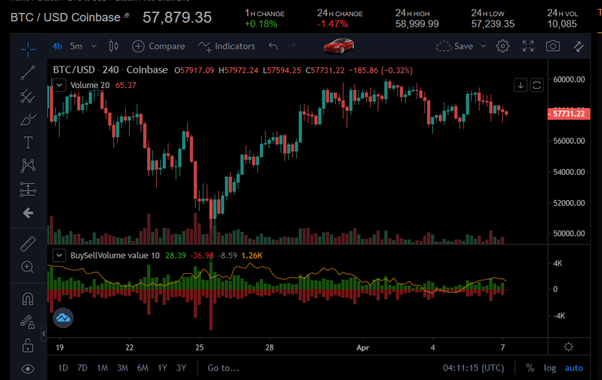Select the 3Y date range

[181, 368]
